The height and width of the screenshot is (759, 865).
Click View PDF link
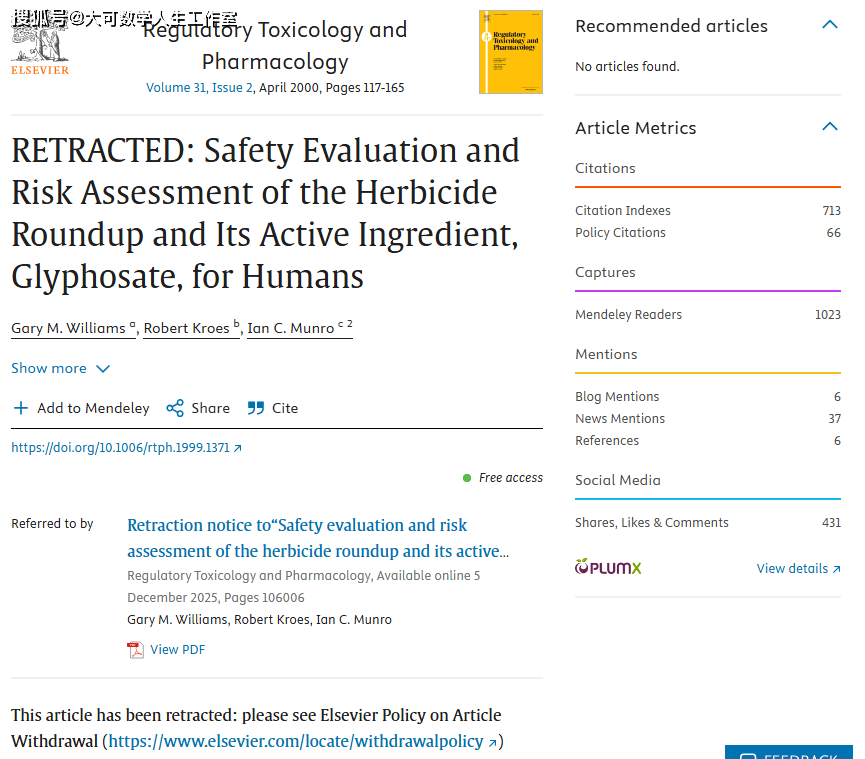177,650
